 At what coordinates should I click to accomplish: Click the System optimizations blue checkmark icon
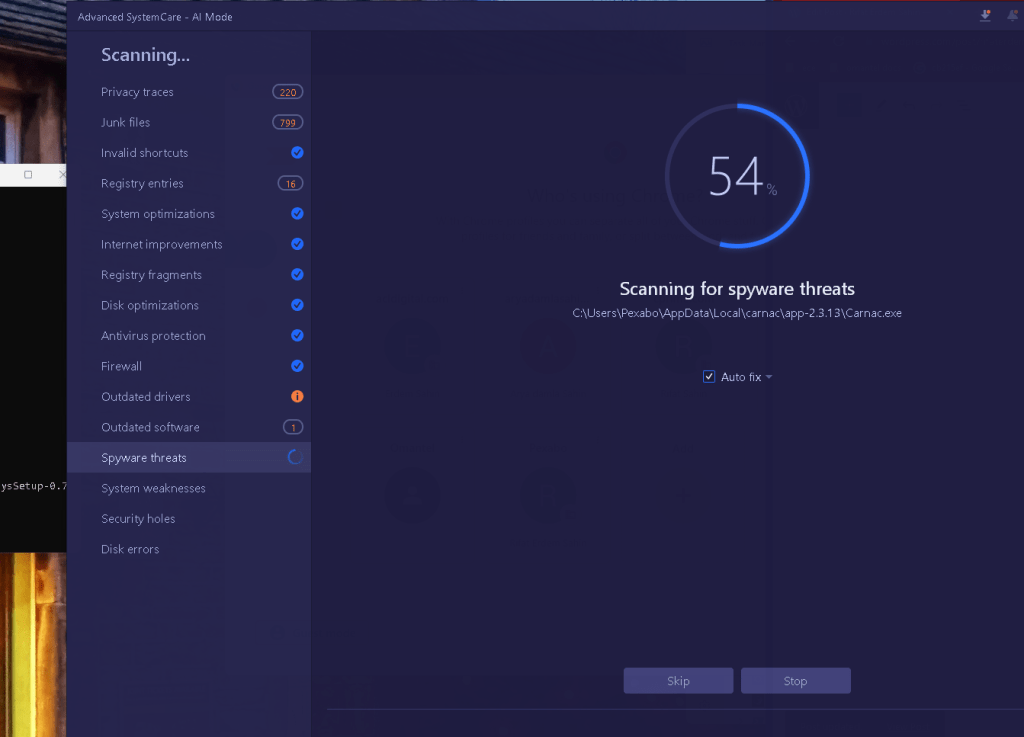point(297,213)
